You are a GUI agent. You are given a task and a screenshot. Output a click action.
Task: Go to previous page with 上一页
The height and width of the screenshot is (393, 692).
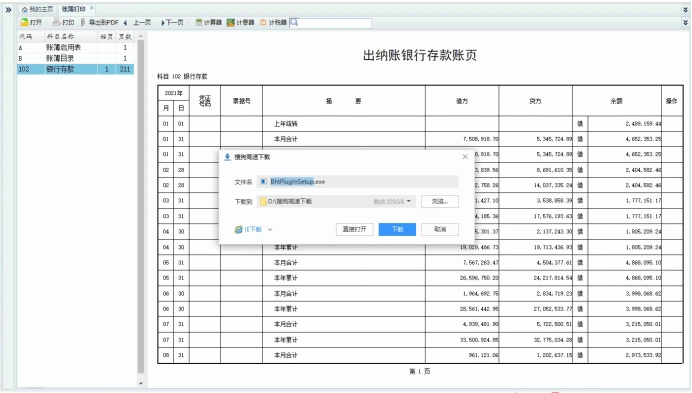(137, 22)
